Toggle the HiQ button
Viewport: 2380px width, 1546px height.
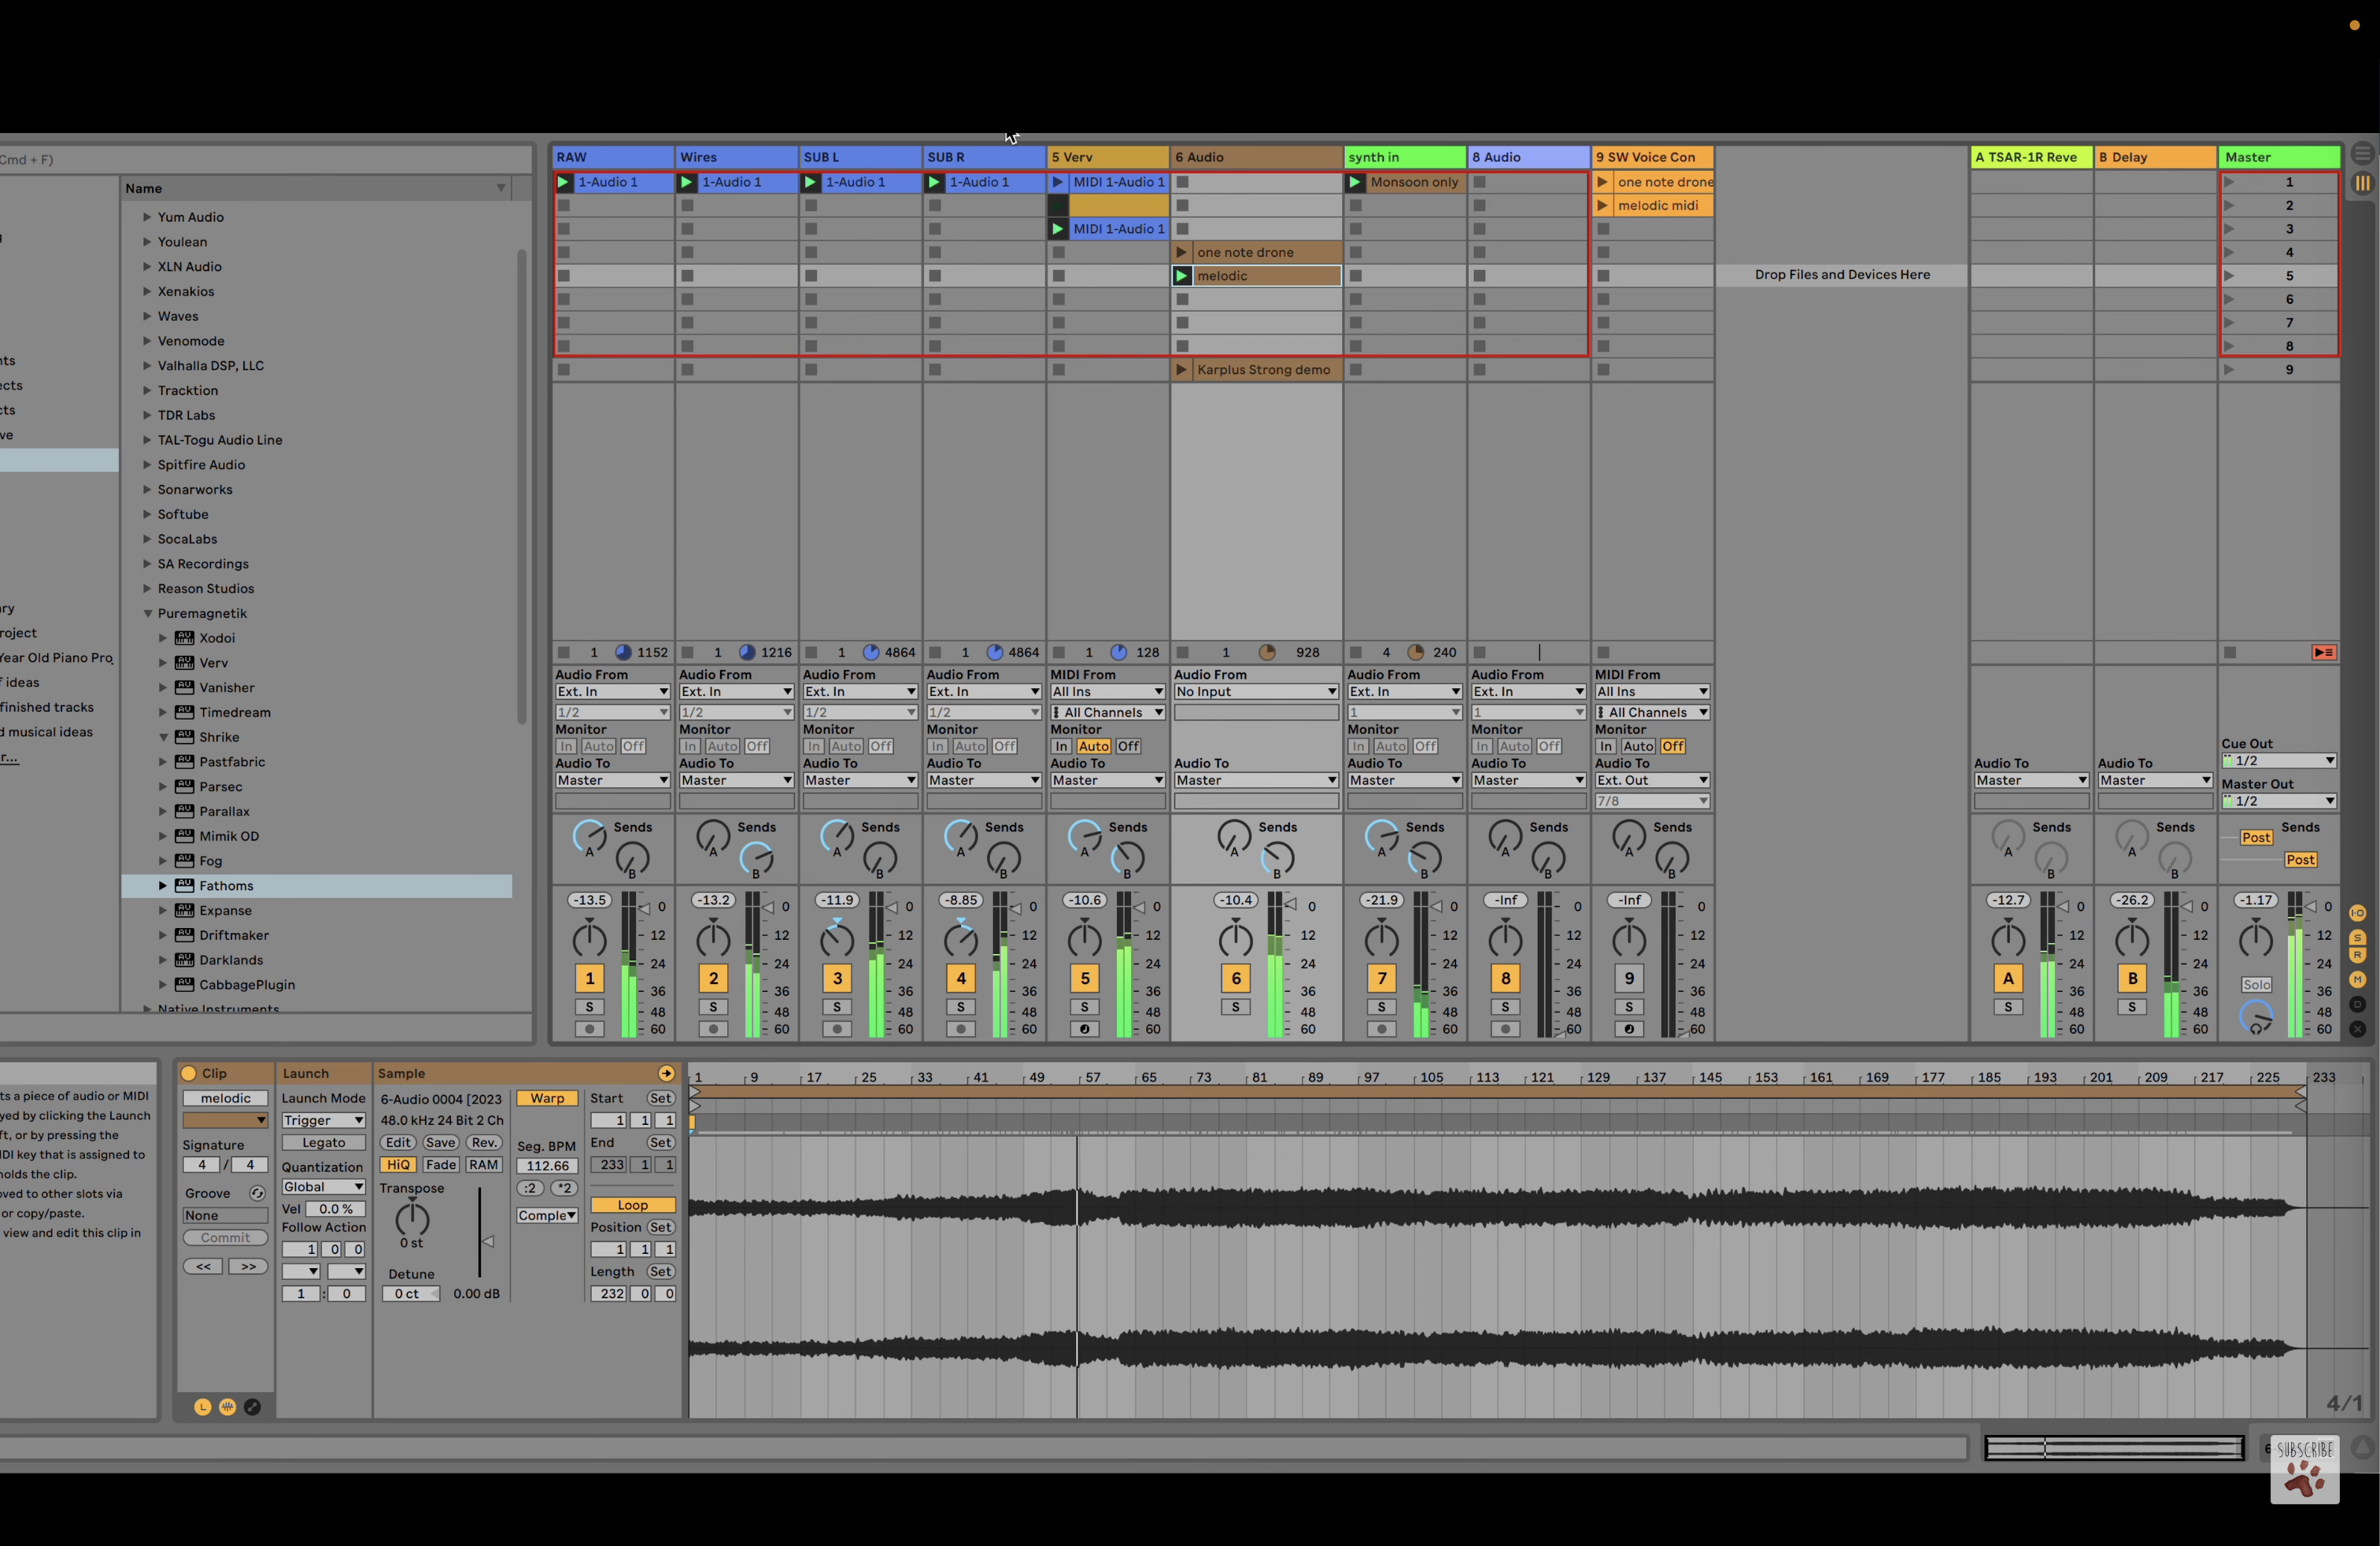[398, 1165]
